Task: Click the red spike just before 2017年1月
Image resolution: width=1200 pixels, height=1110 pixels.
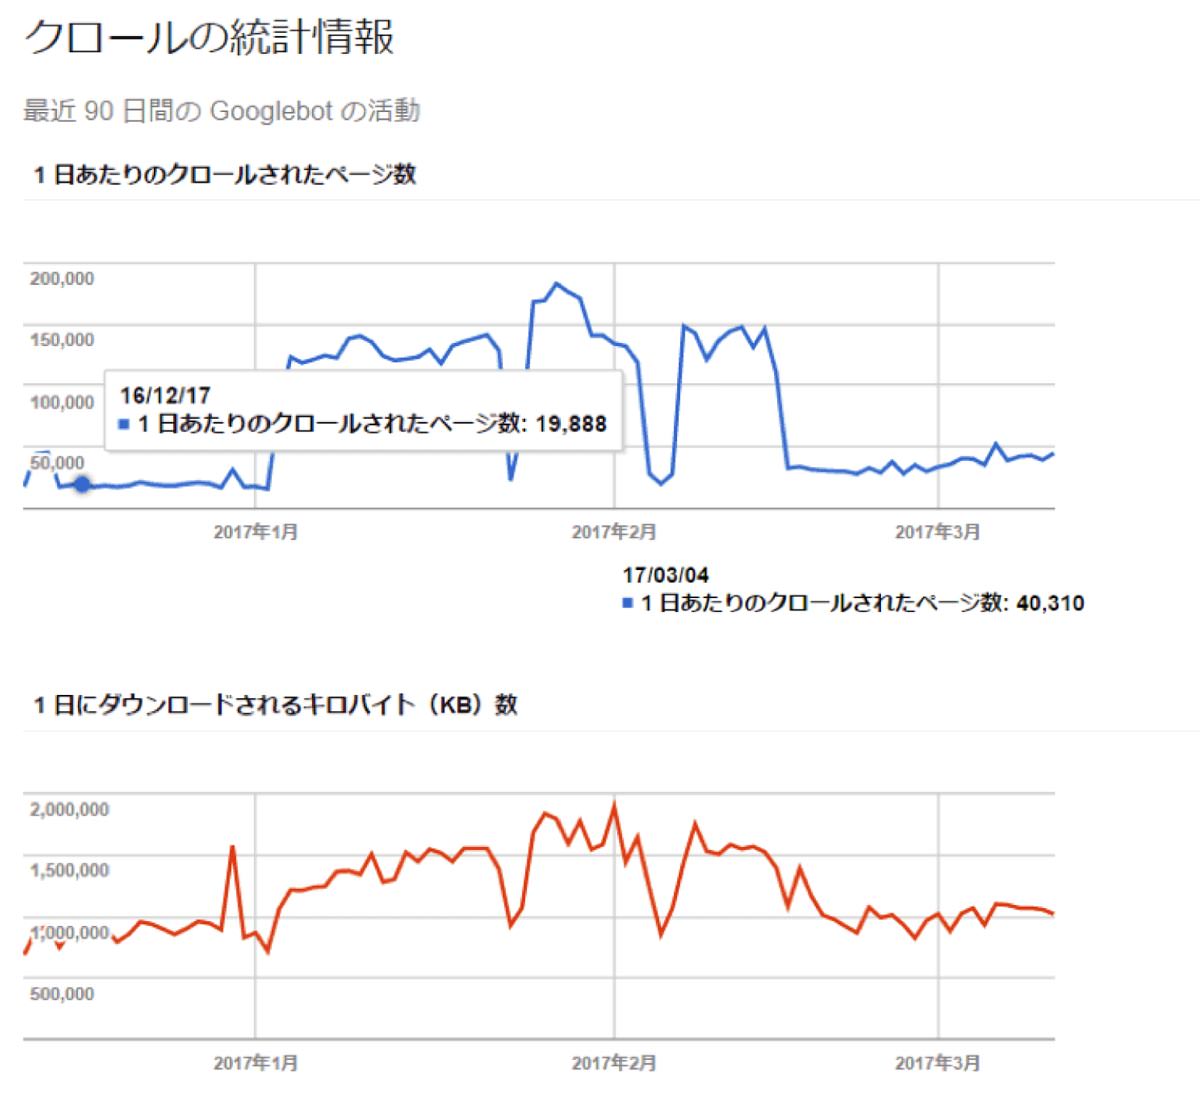Action: click(232, 848)
